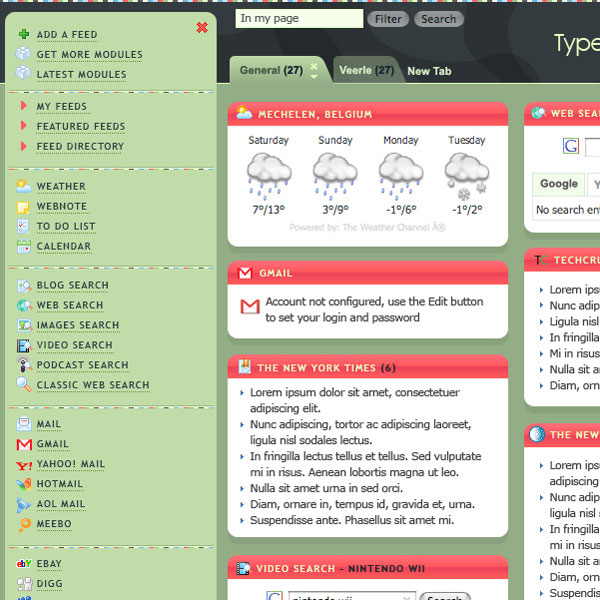
Task: Click the Digg icon in sidebar
Action: tap(24, 584)
